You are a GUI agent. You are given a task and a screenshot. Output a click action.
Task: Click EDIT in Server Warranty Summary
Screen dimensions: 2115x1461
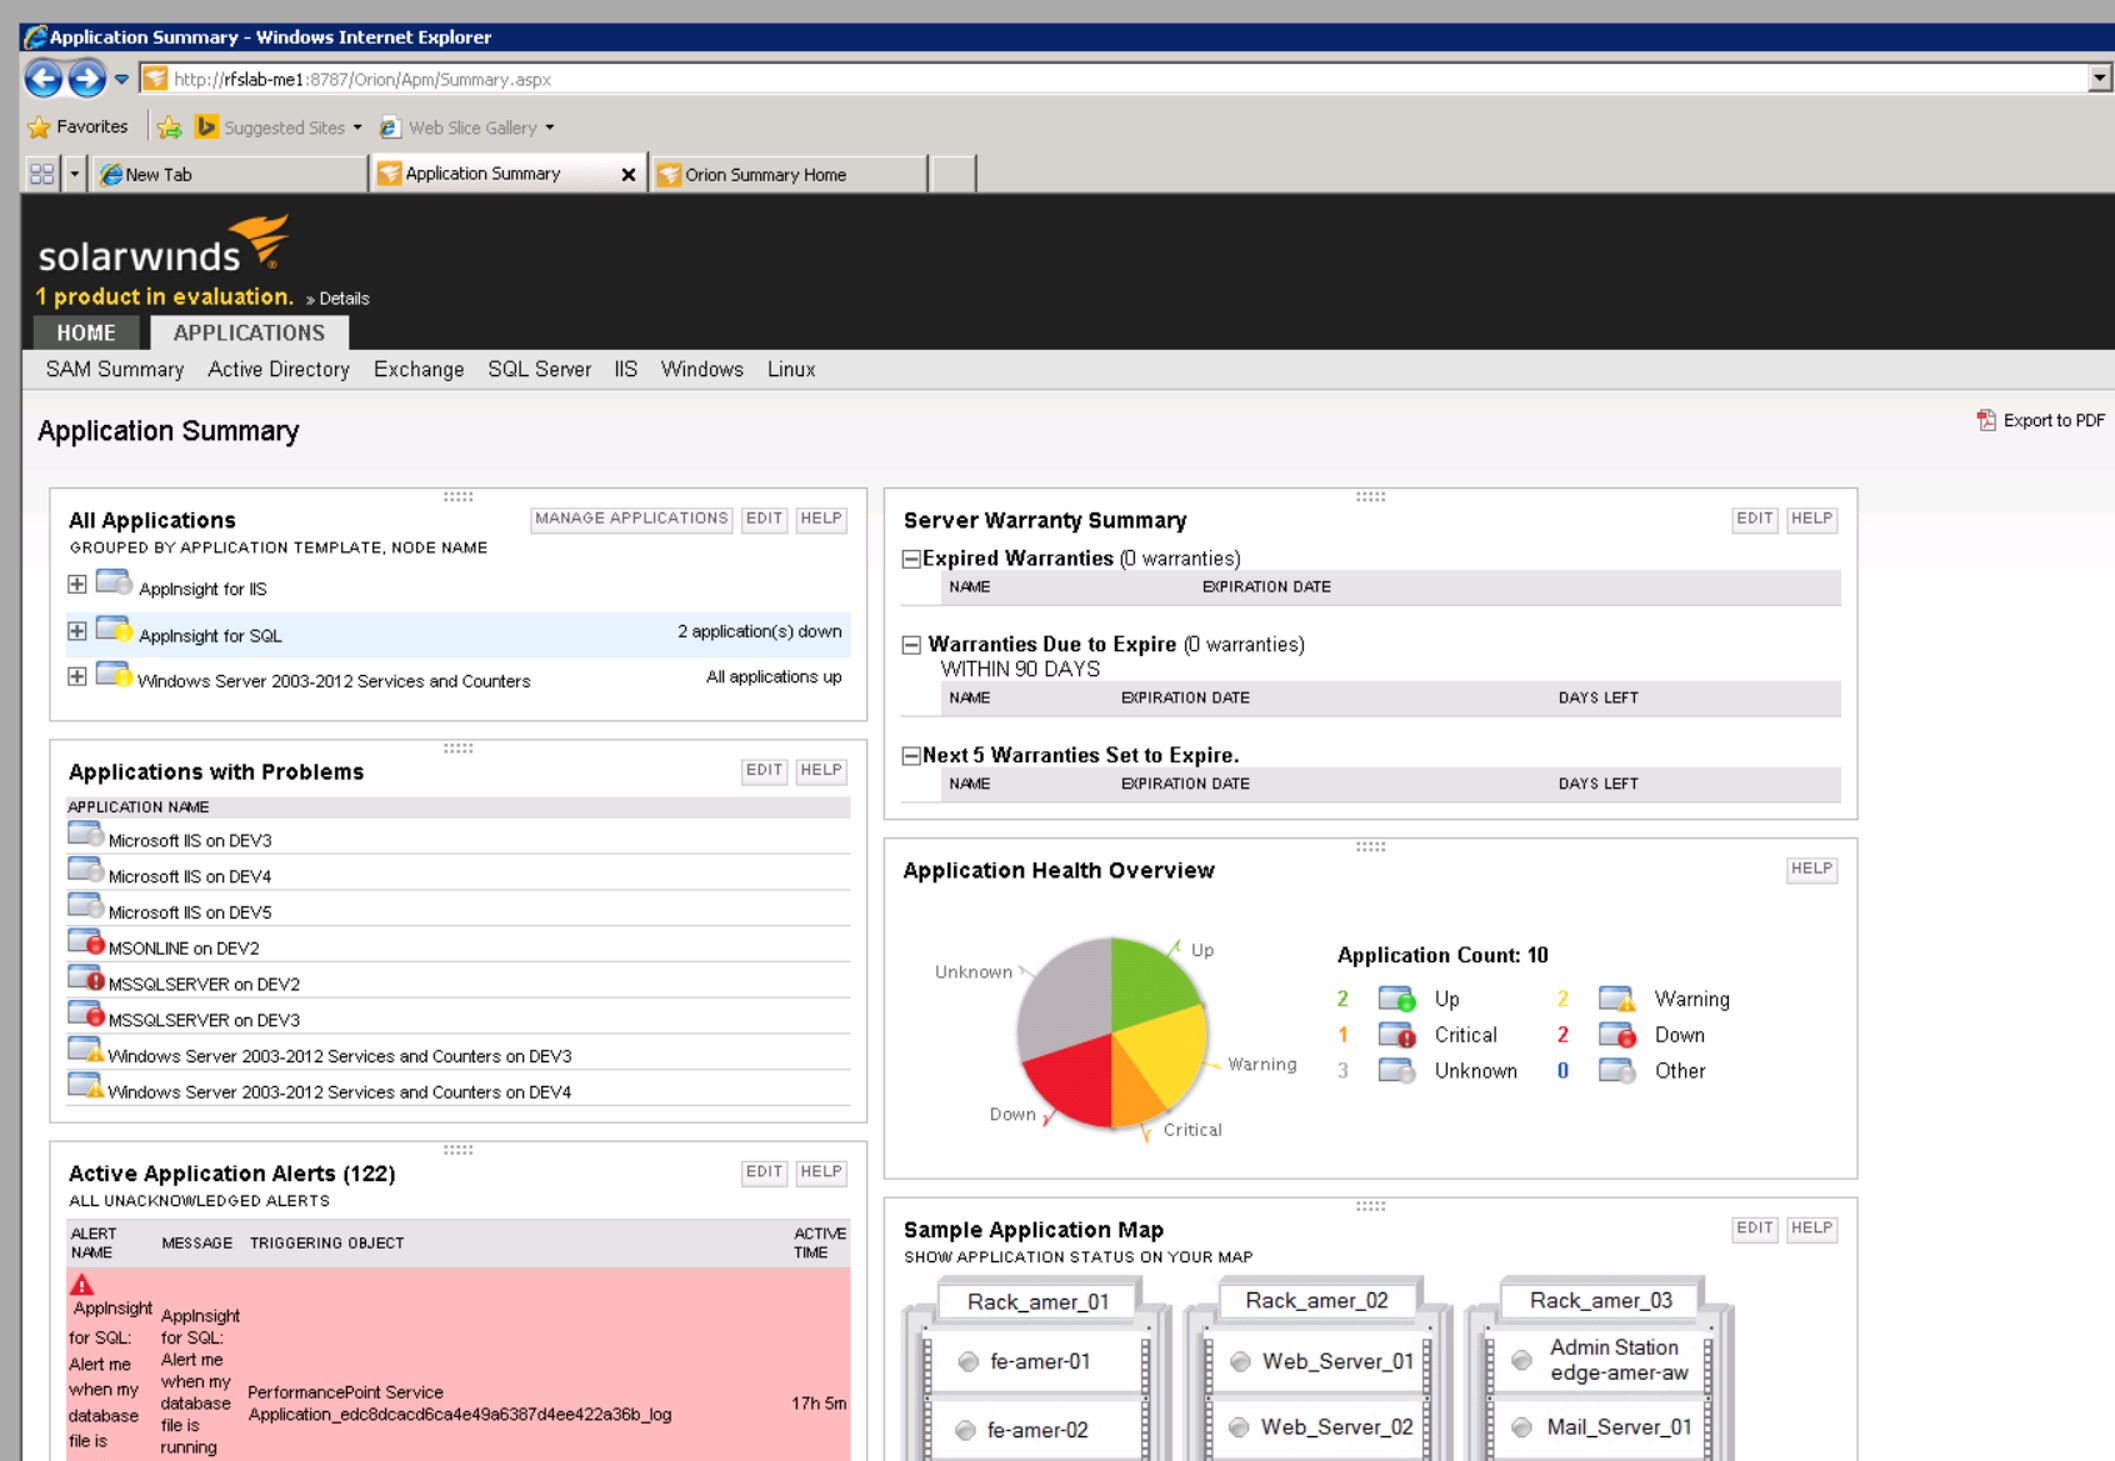[1754, 519]
